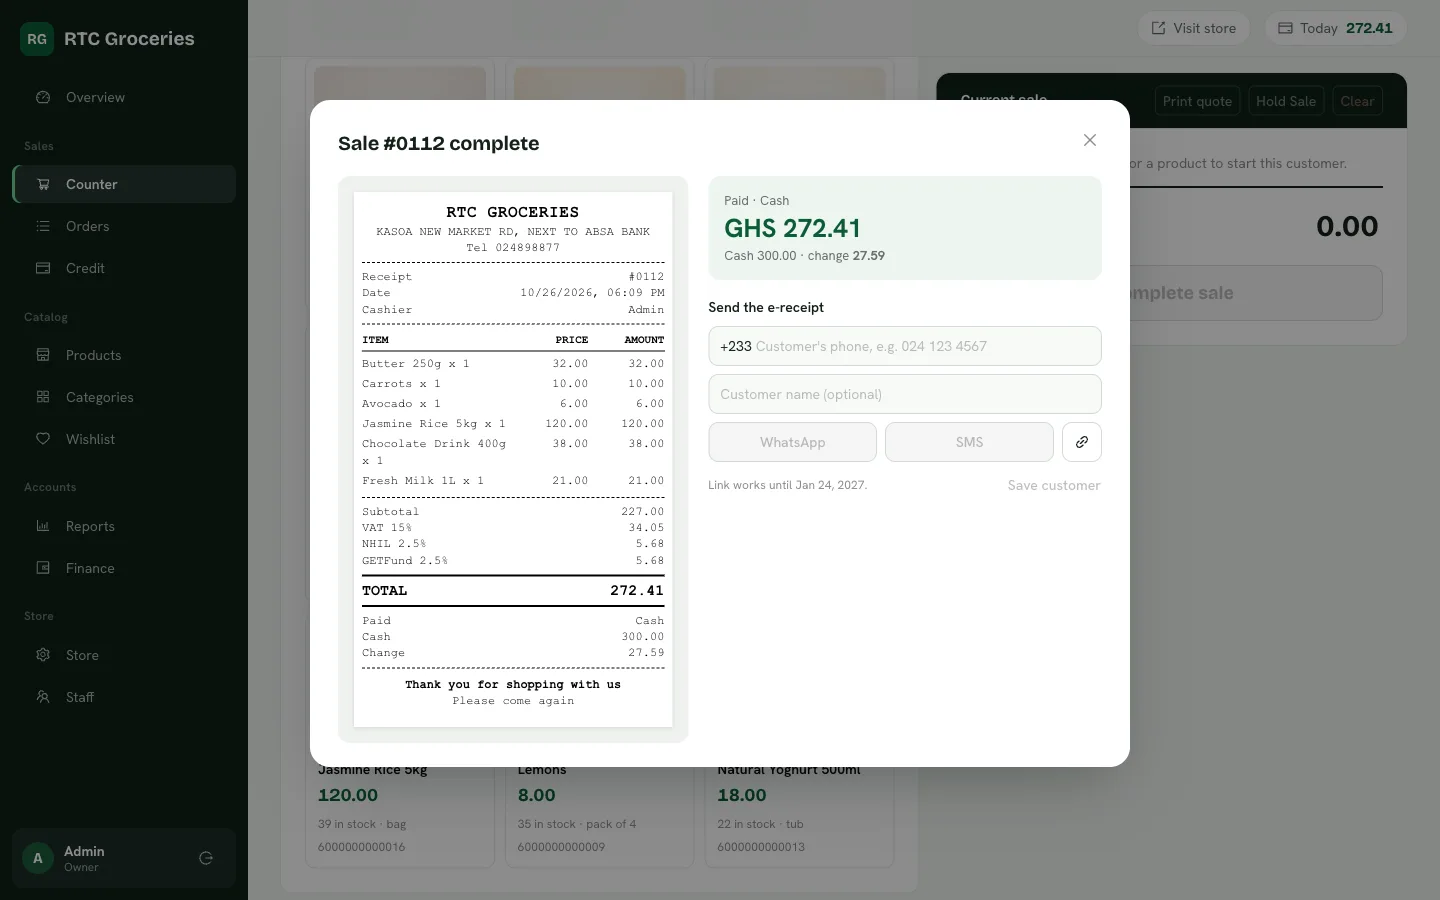
Task: Click the Admin avatar circle
Action: (x=38, y=858)
